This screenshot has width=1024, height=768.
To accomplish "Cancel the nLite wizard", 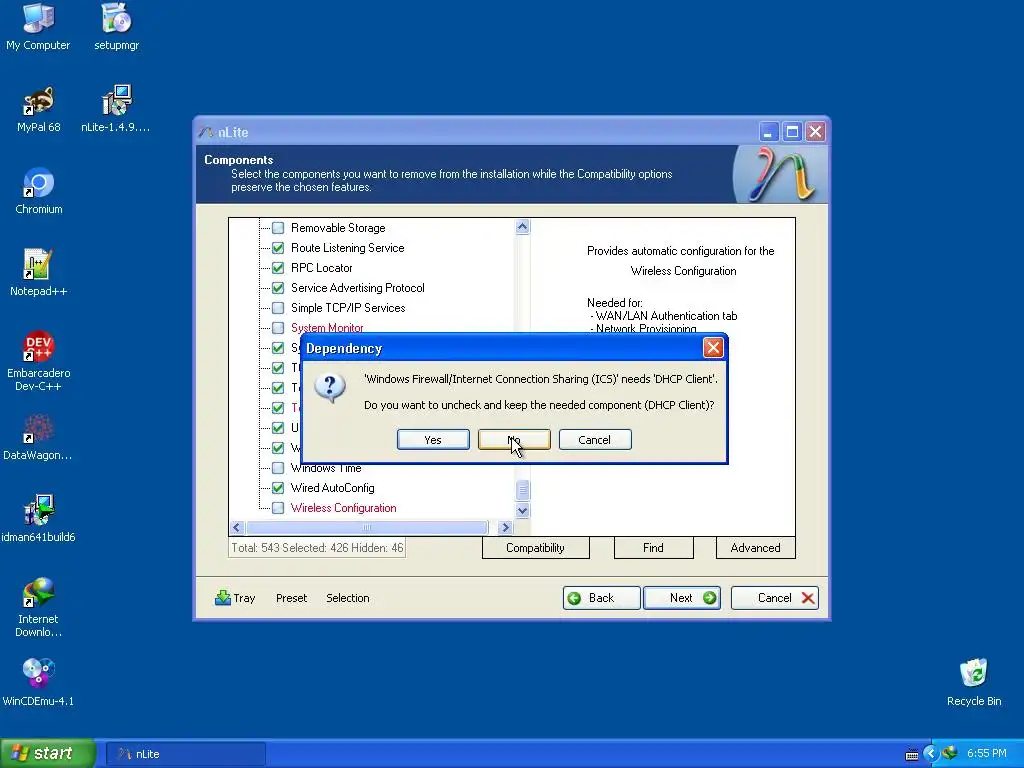I will (775, 598).
